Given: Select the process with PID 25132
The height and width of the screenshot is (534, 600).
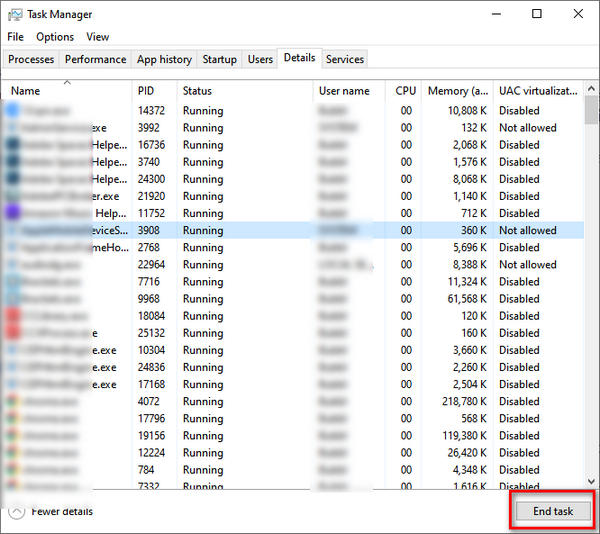Looking at the screenshot, I should pos(293,333).
